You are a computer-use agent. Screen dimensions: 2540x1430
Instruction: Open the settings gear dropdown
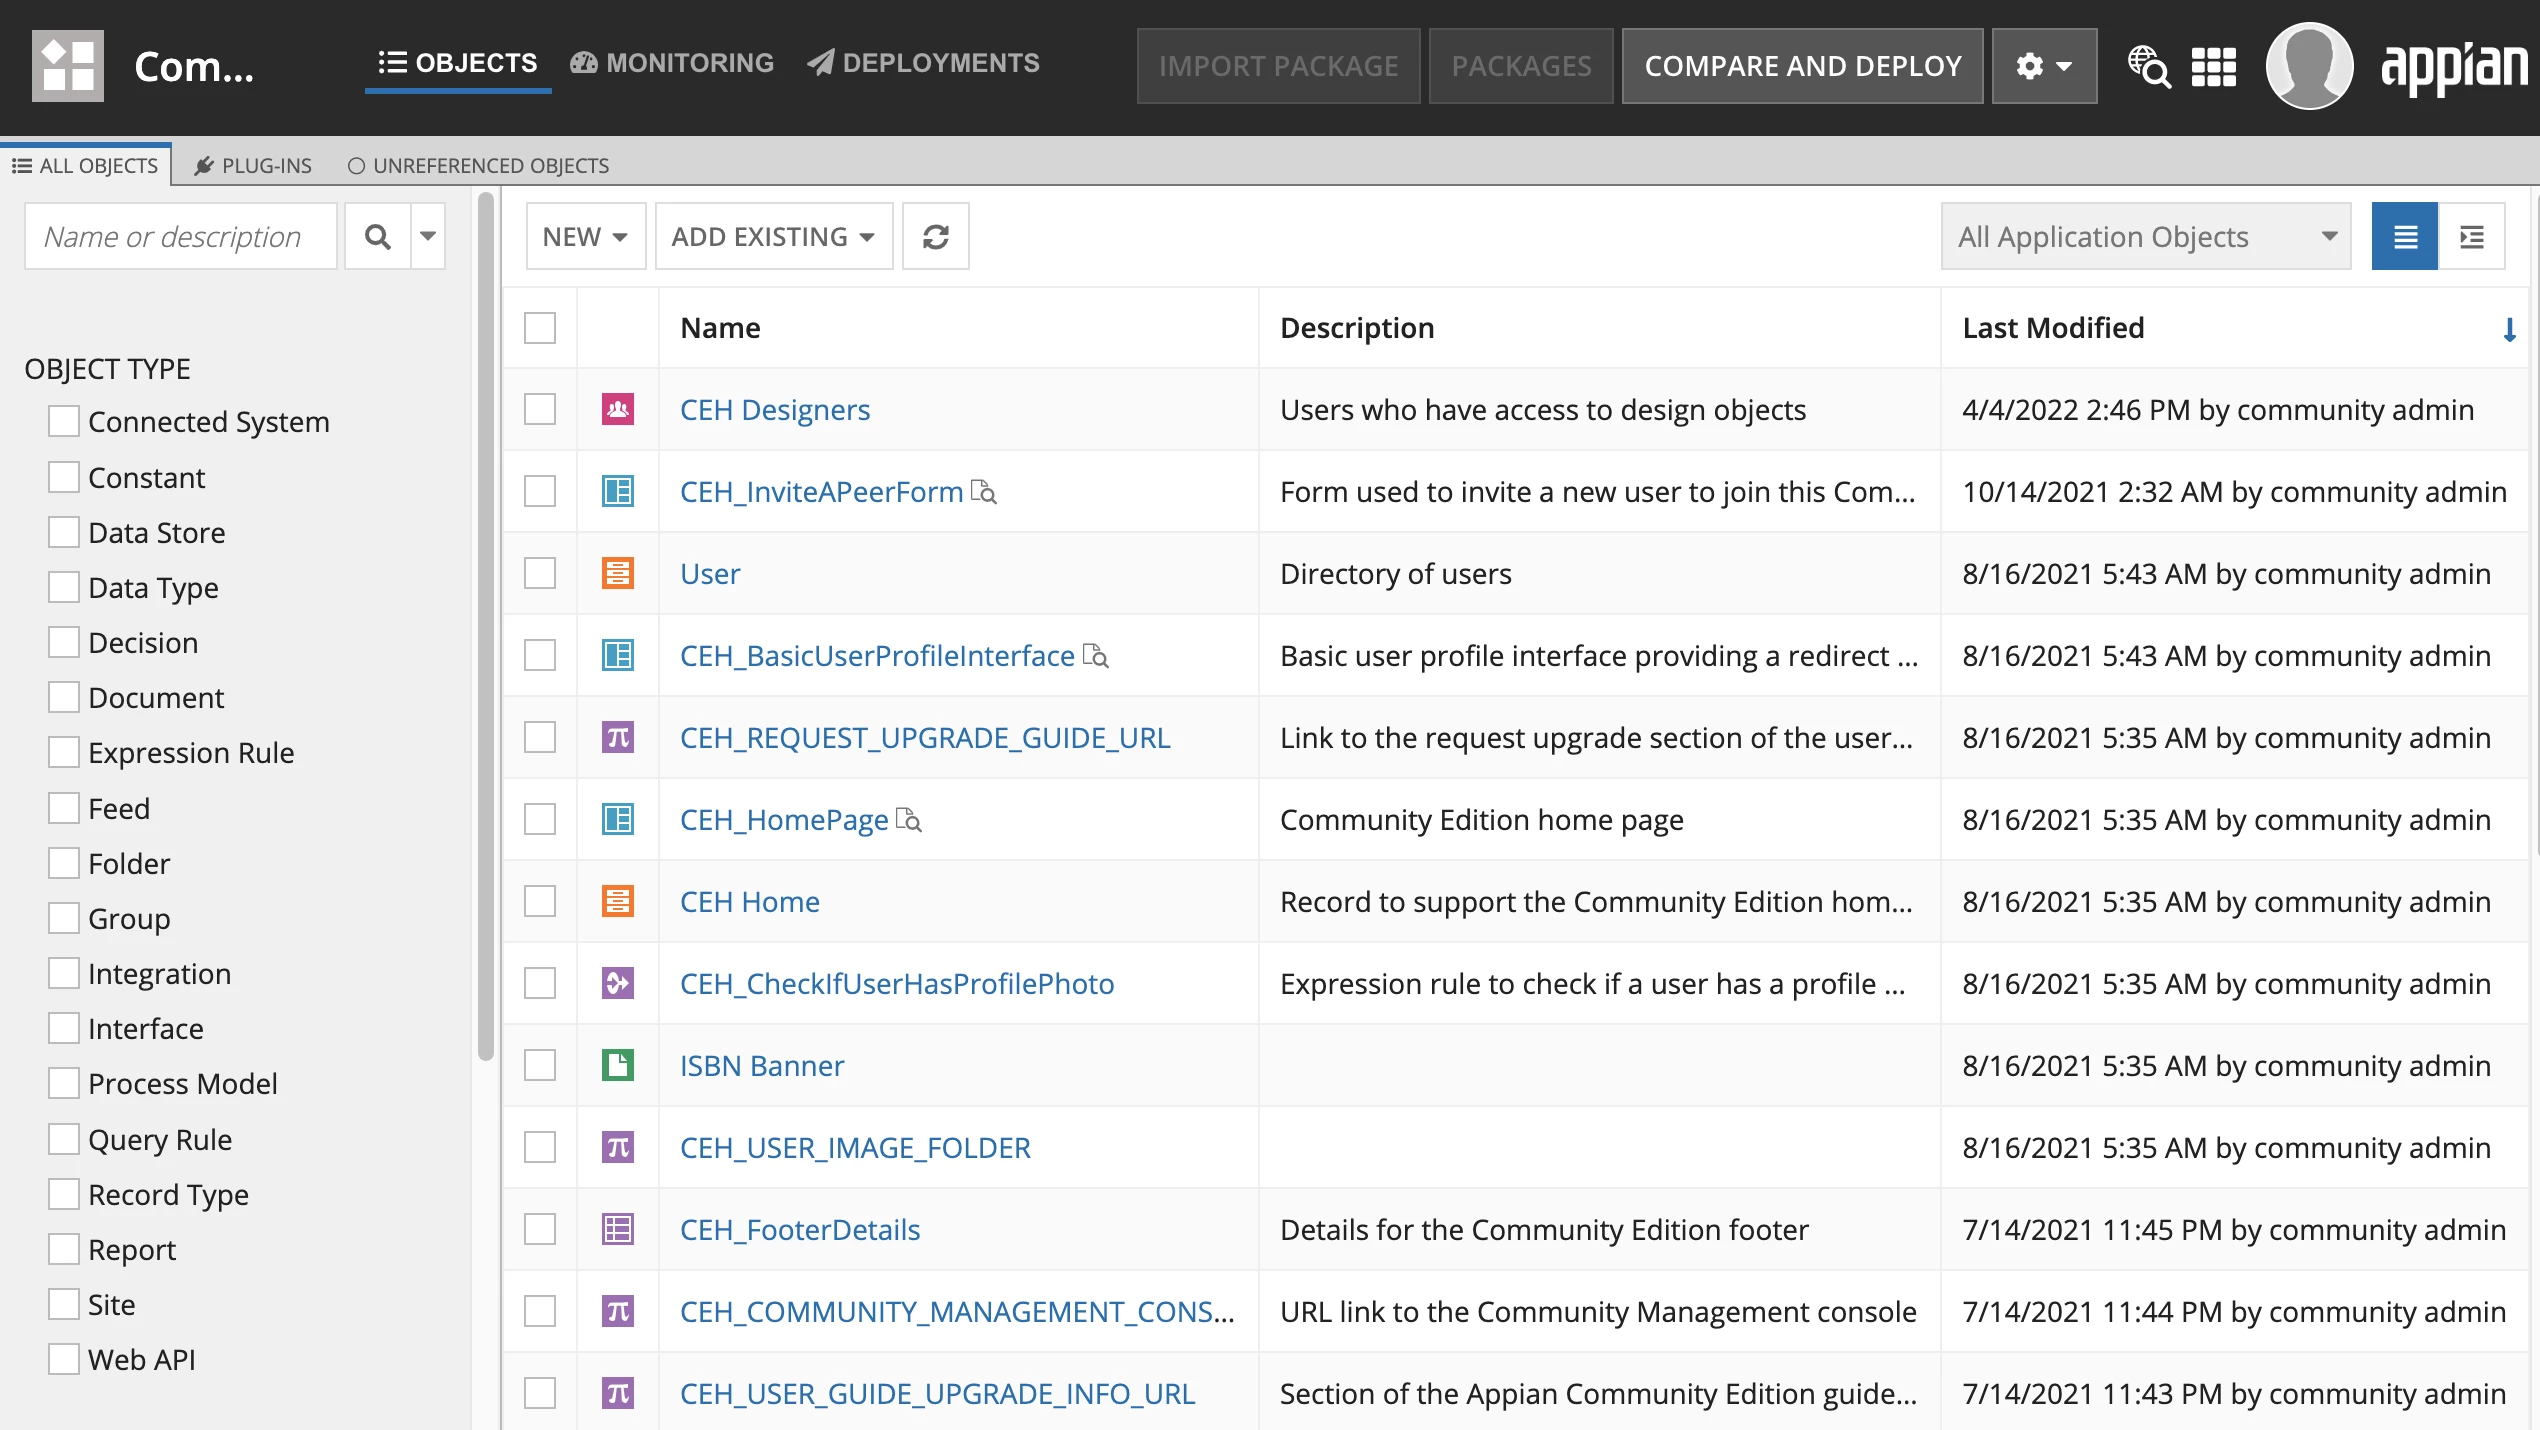click(2044, 66)
